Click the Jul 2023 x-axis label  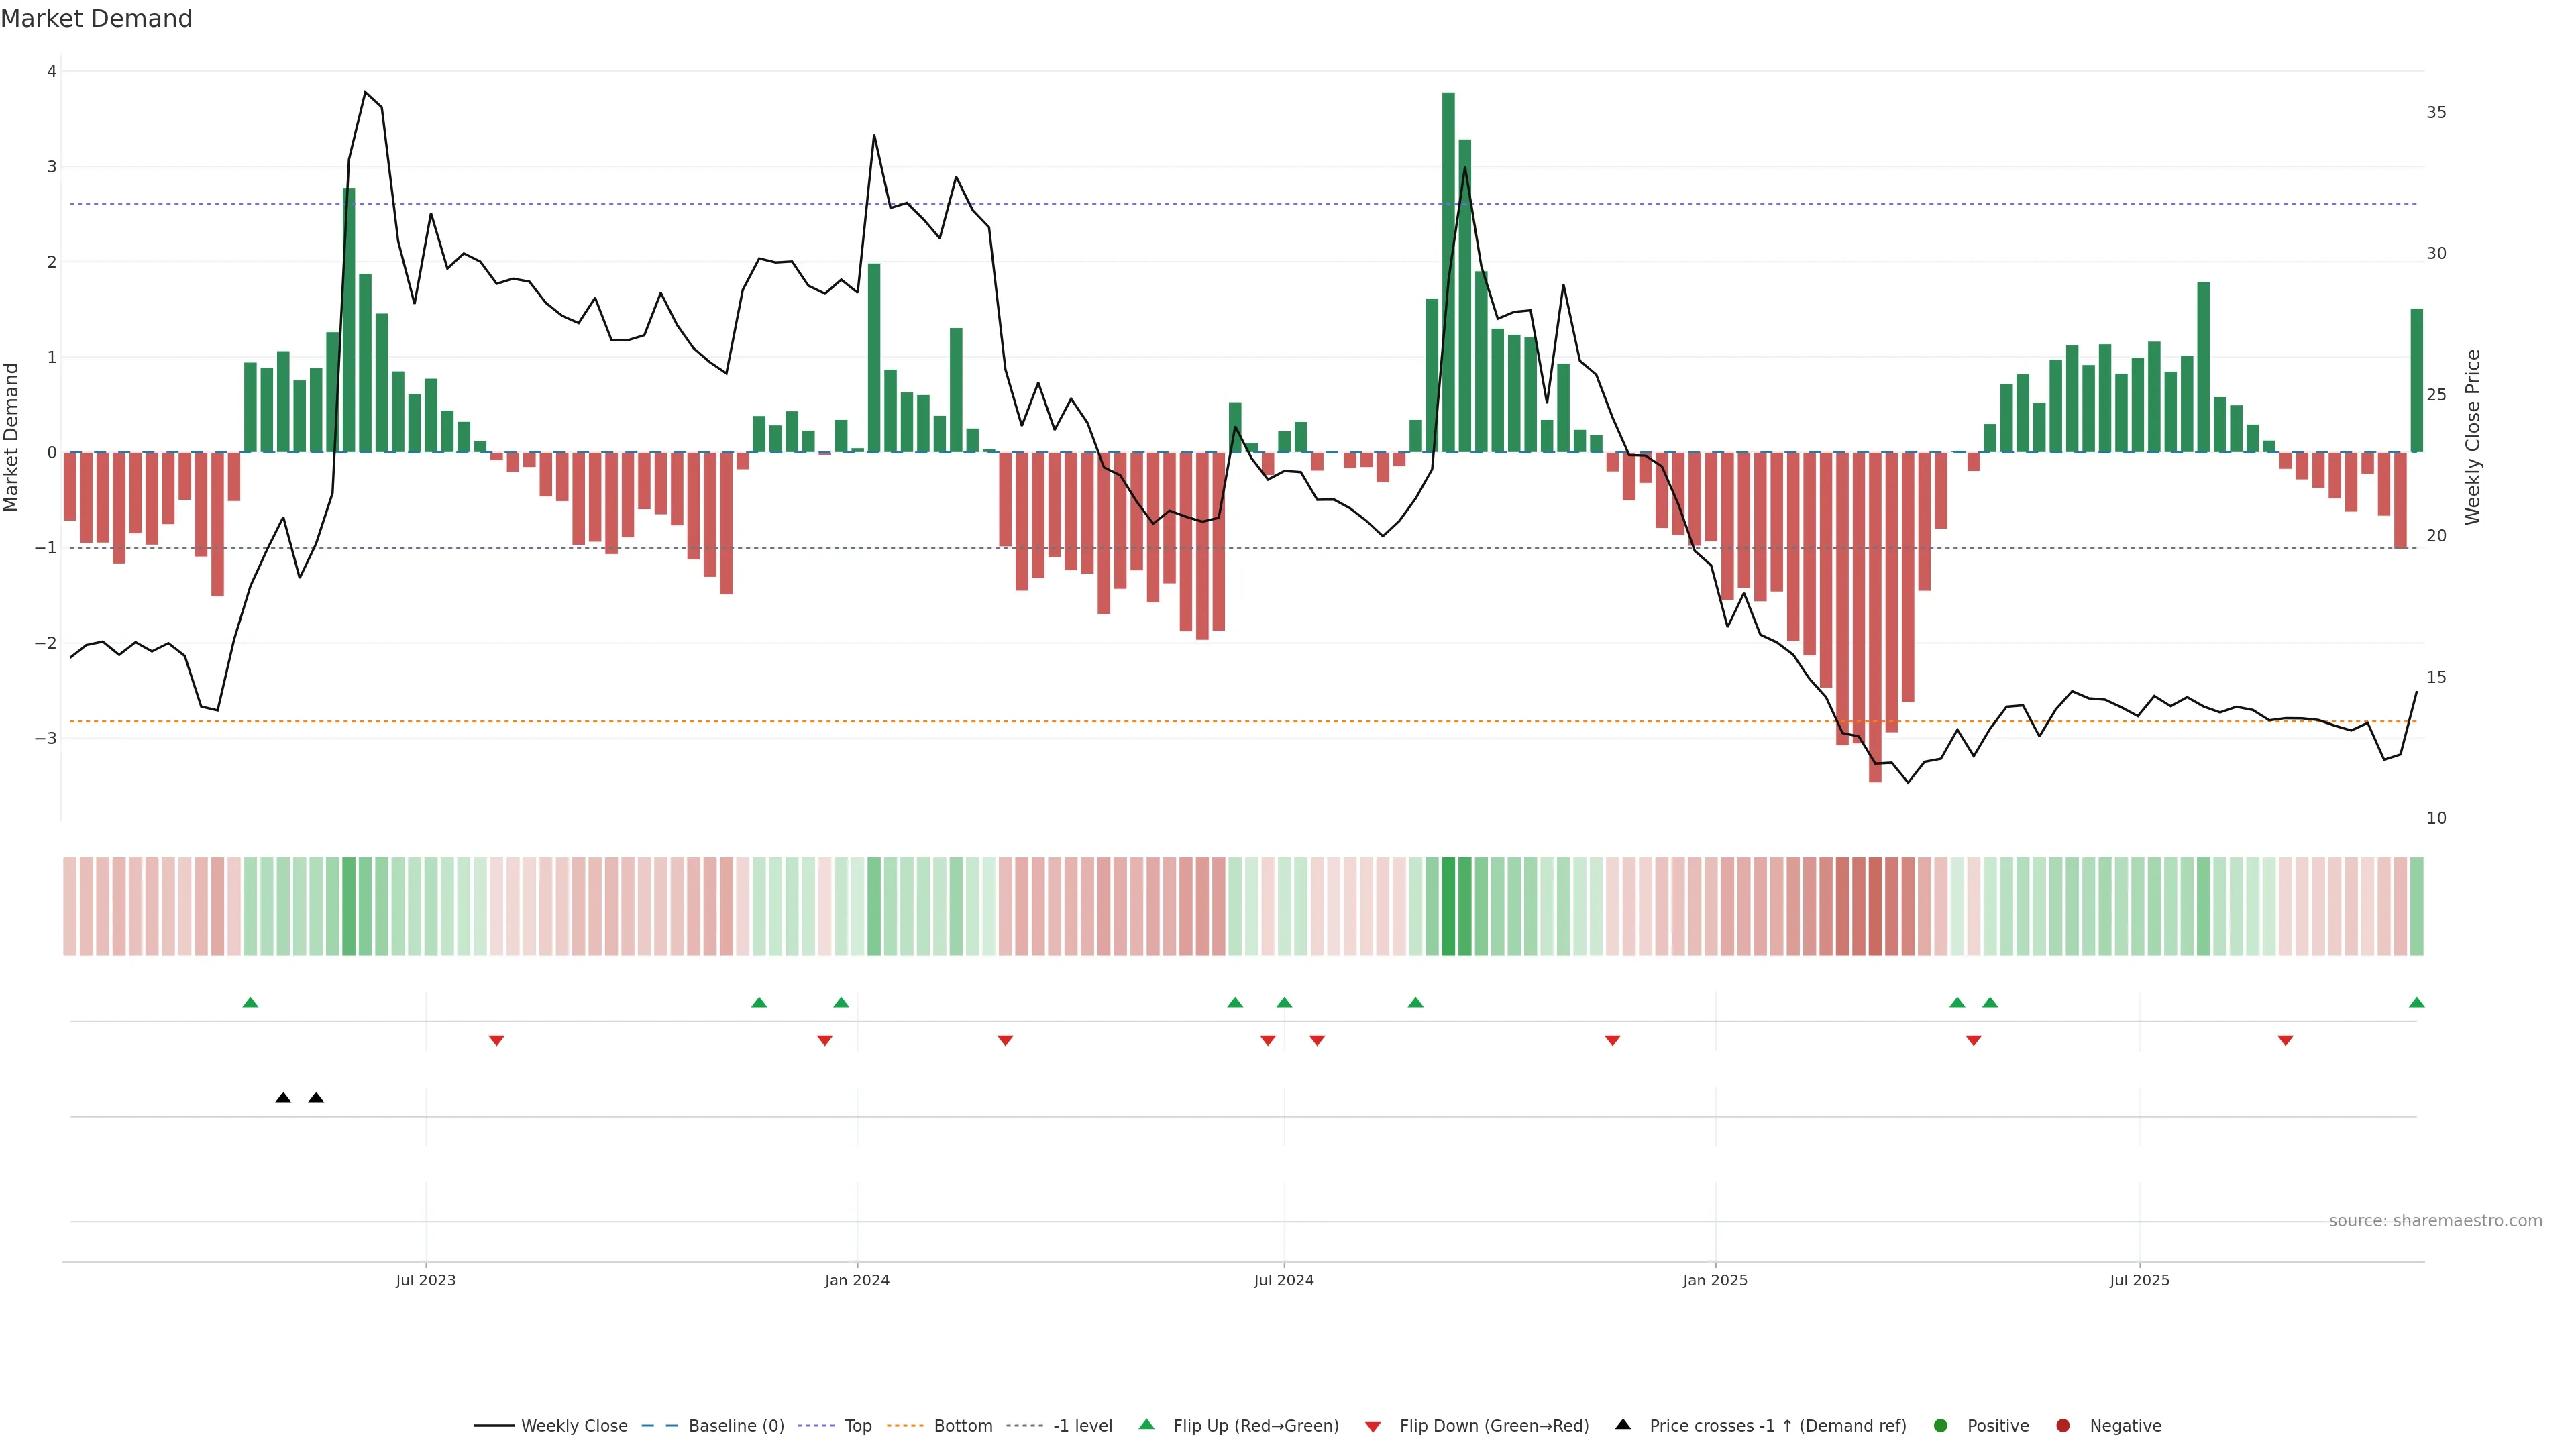[x=425, y=1280]
